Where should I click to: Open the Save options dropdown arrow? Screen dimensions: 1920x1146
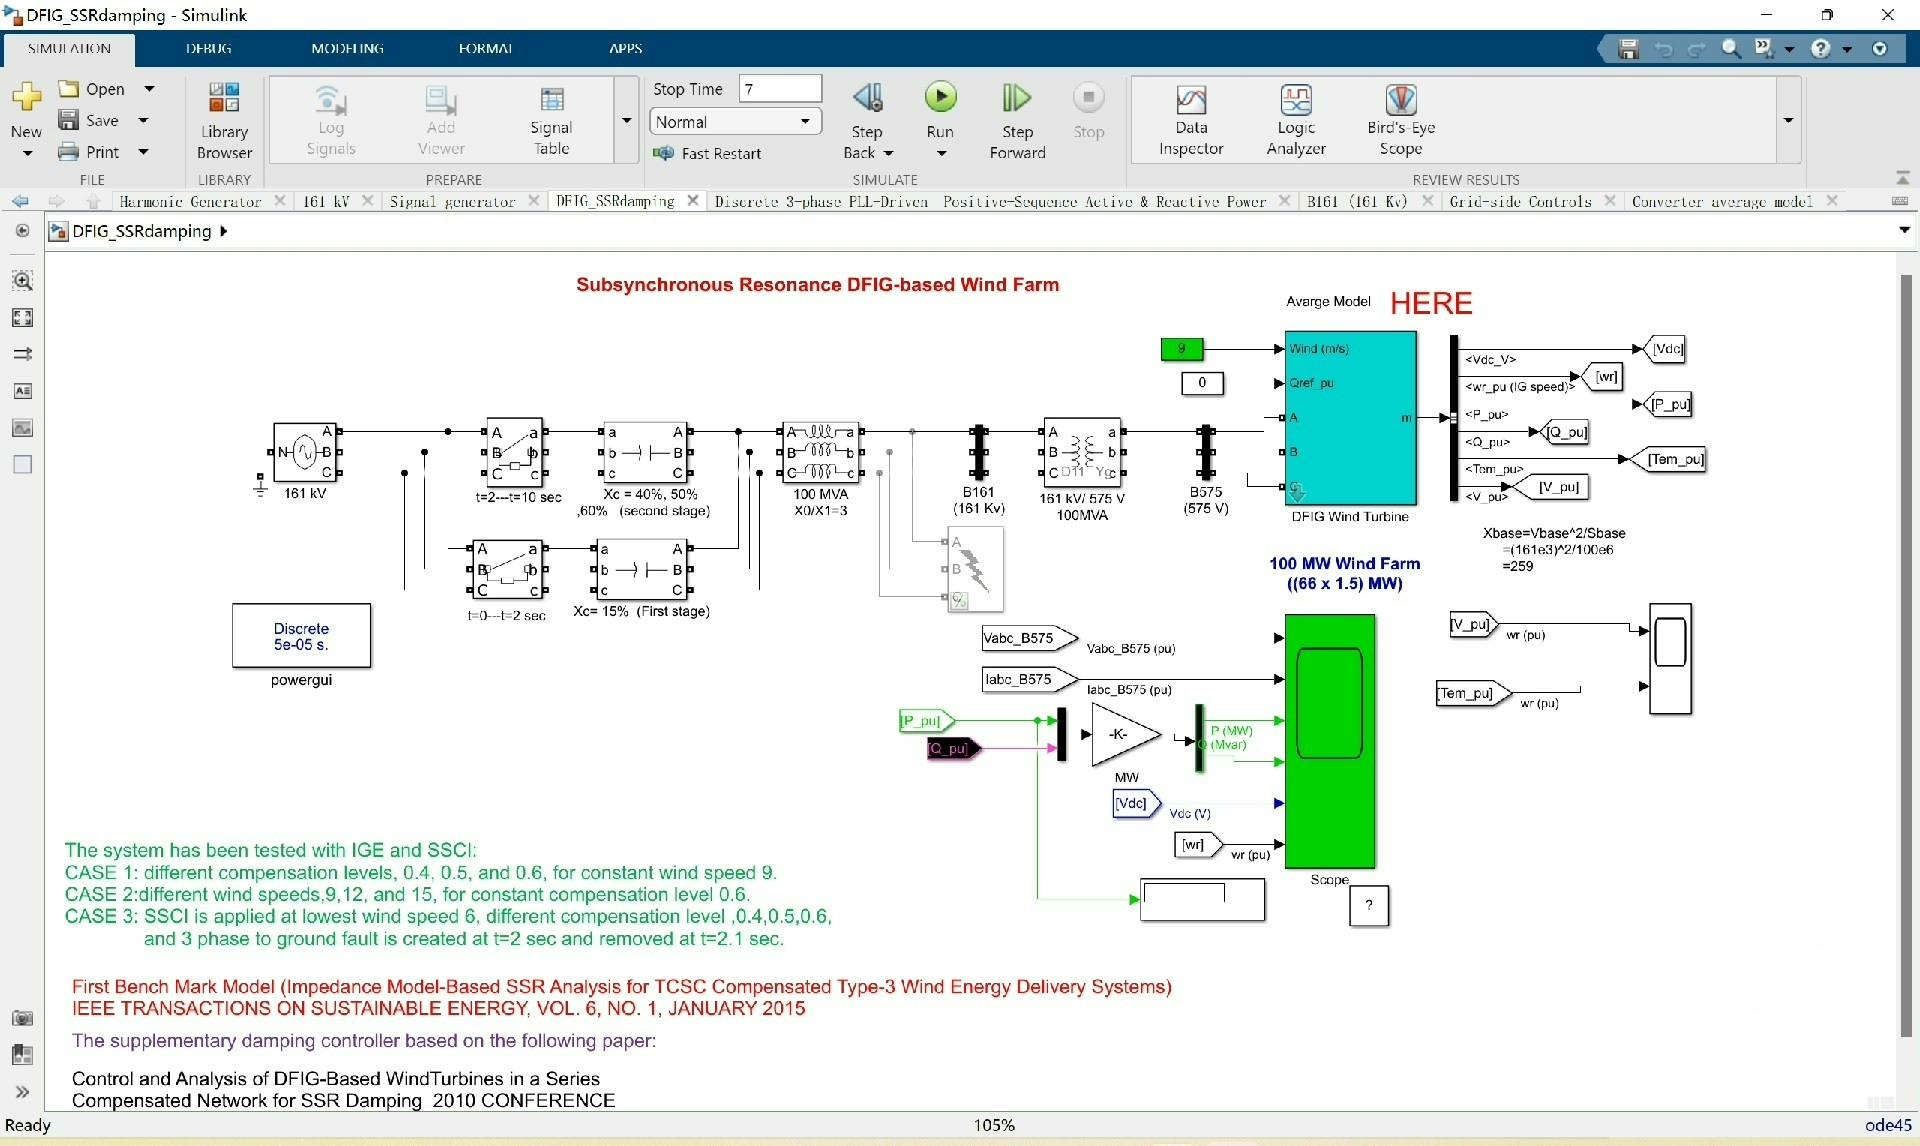click(143, 121)
